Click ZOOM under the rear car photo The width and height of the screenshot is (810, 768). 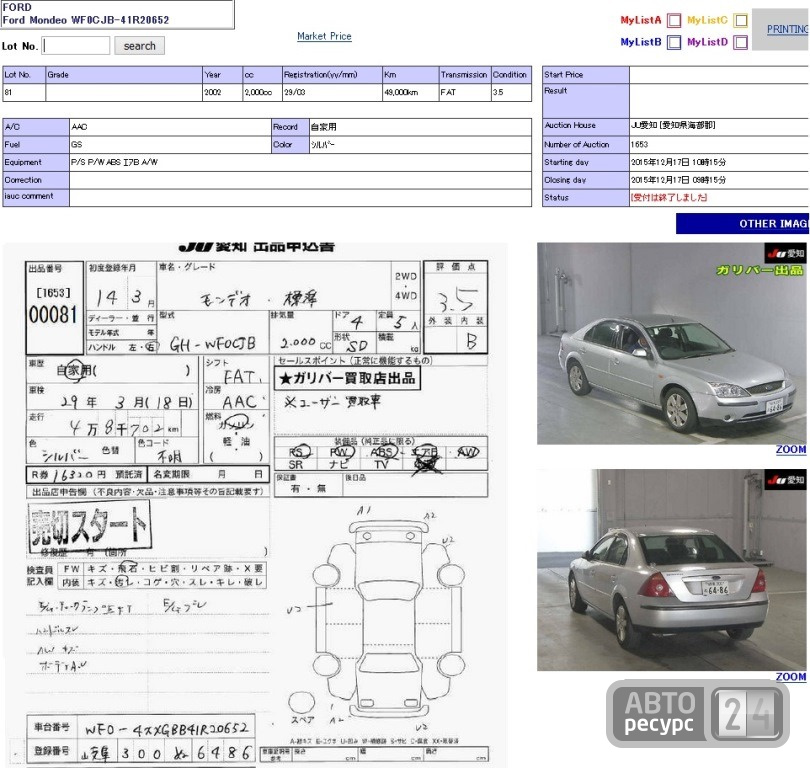tap(791, 677)
